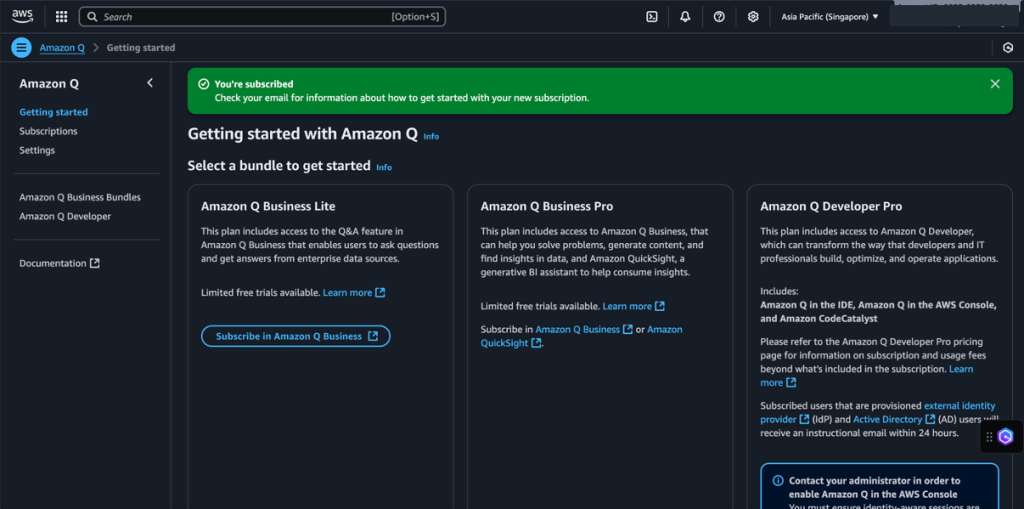
Task: Click the Amazon Q sidebar title
Action: (x=49, y=84)
